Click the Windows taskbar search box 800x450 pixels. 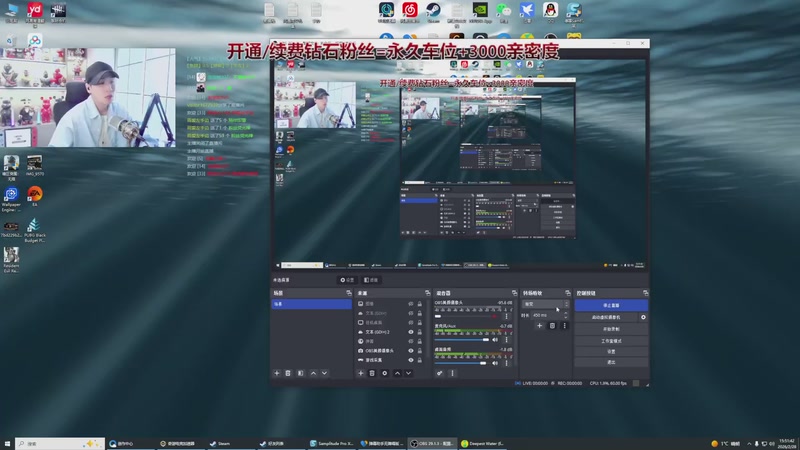(60, 443)
